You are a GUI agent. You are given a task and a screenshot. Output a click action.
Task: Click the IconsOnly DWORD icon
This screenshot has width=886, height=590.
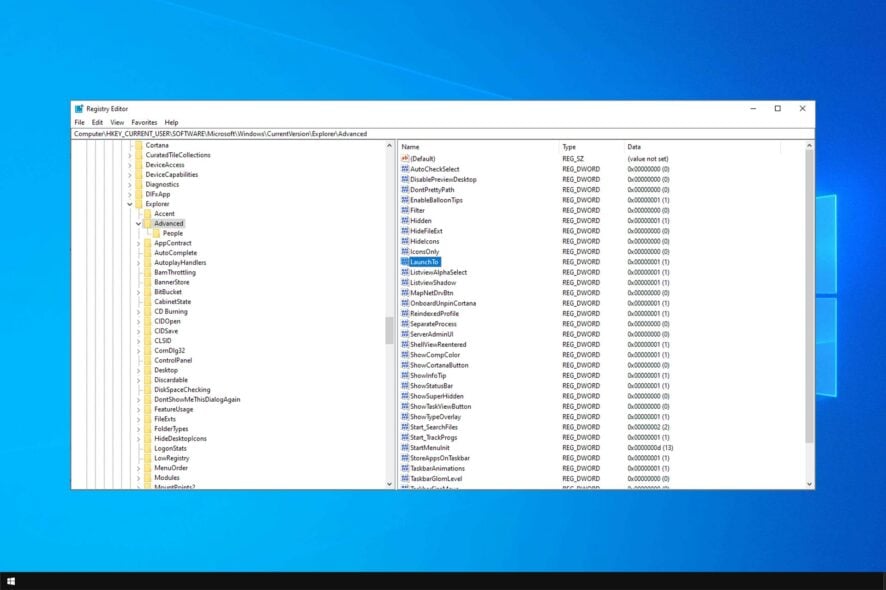click(405, 251)
